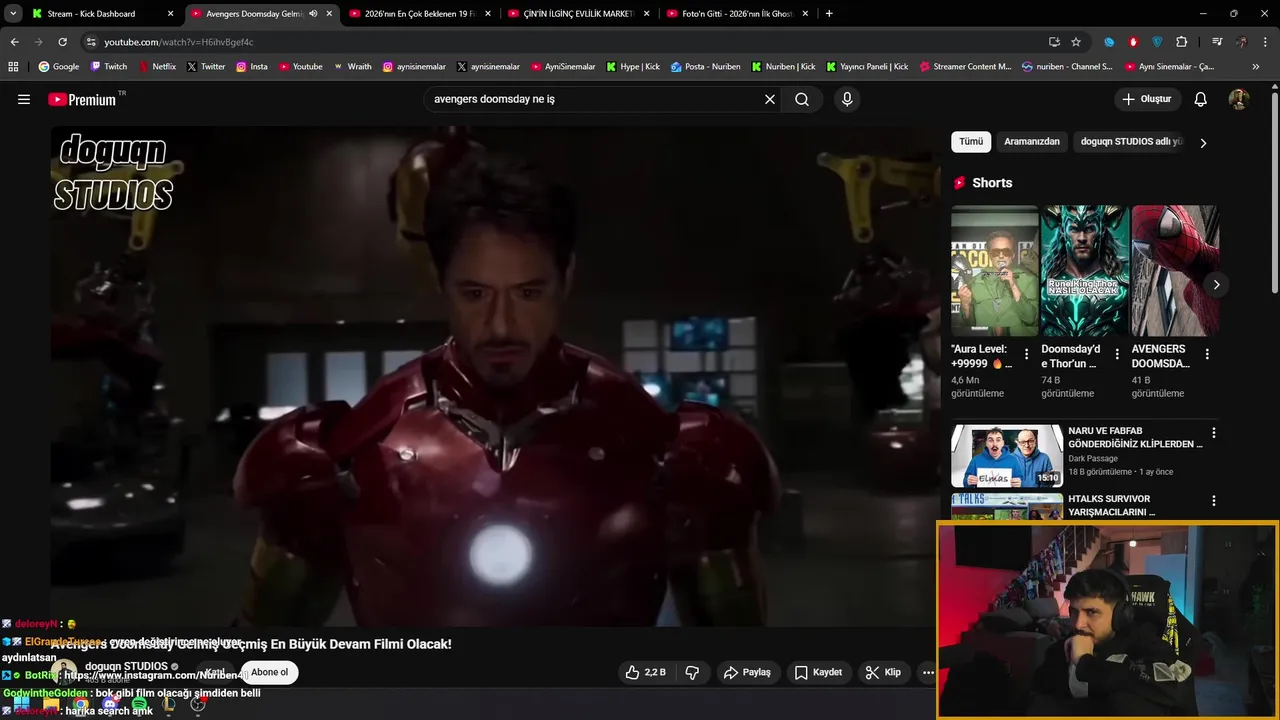Open the Oluştur create menu
Screen dimensions: 1280x720
(x=1148, y=99)
